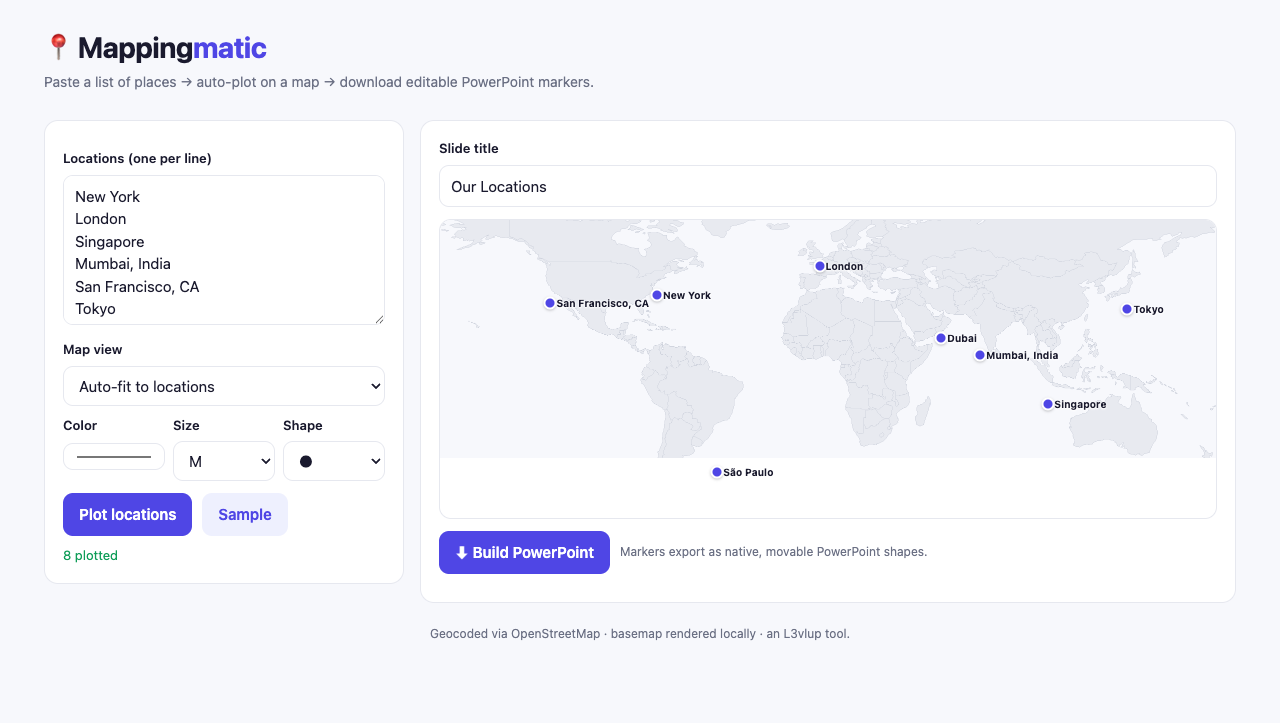Viewport: 1280px width, 723px height.
Task: Click the London map marker dot
Action: pyautogui.click(x=820, y=266)
